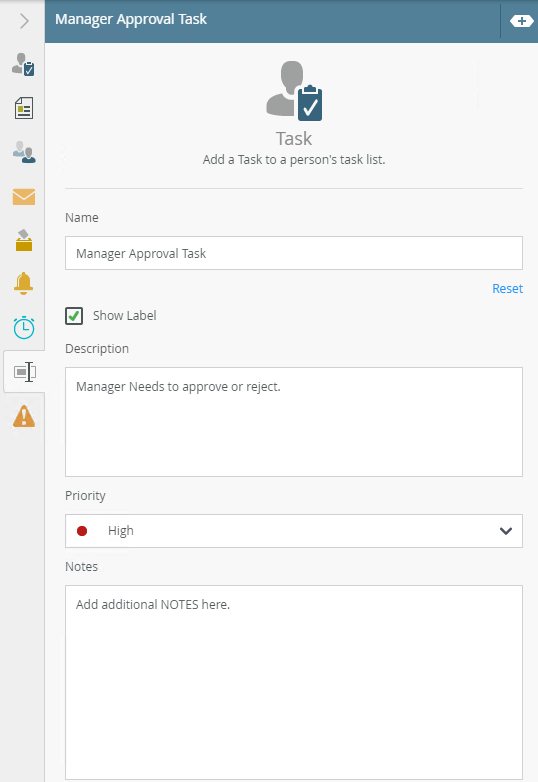Open the Exceptions warning triangle icon
Image resolution: width=538 pixels, height=782 pixels.
click(x=23, y=416)
